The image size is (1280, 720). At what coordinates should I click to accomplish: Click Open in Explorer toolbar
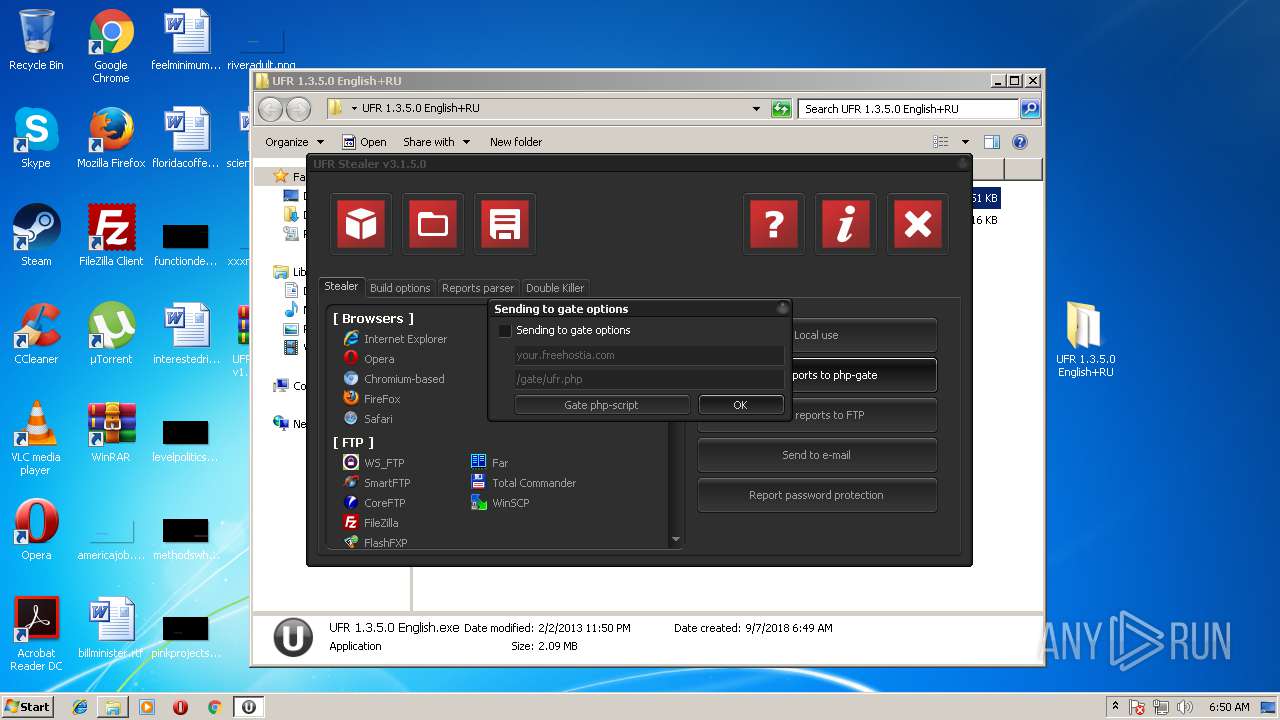tap(364, 142)
